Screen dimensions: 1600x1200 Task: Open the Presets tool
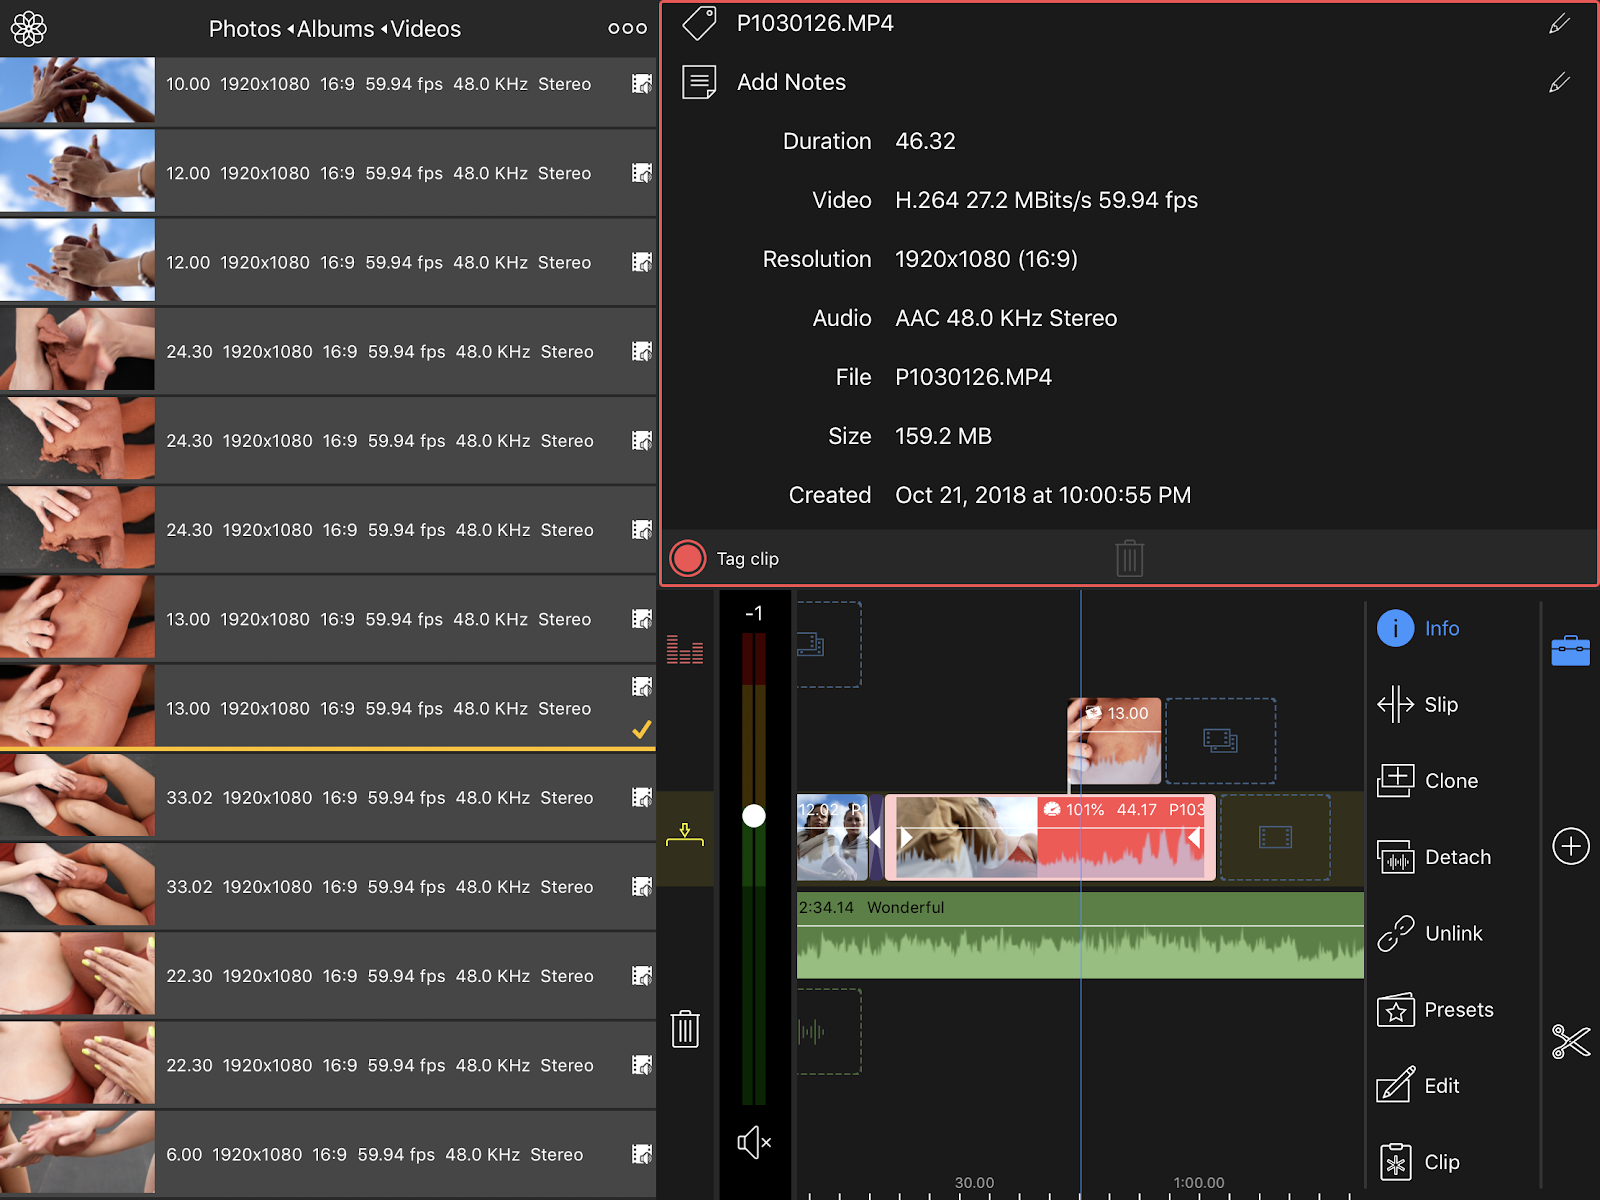coord(1436,1010)
